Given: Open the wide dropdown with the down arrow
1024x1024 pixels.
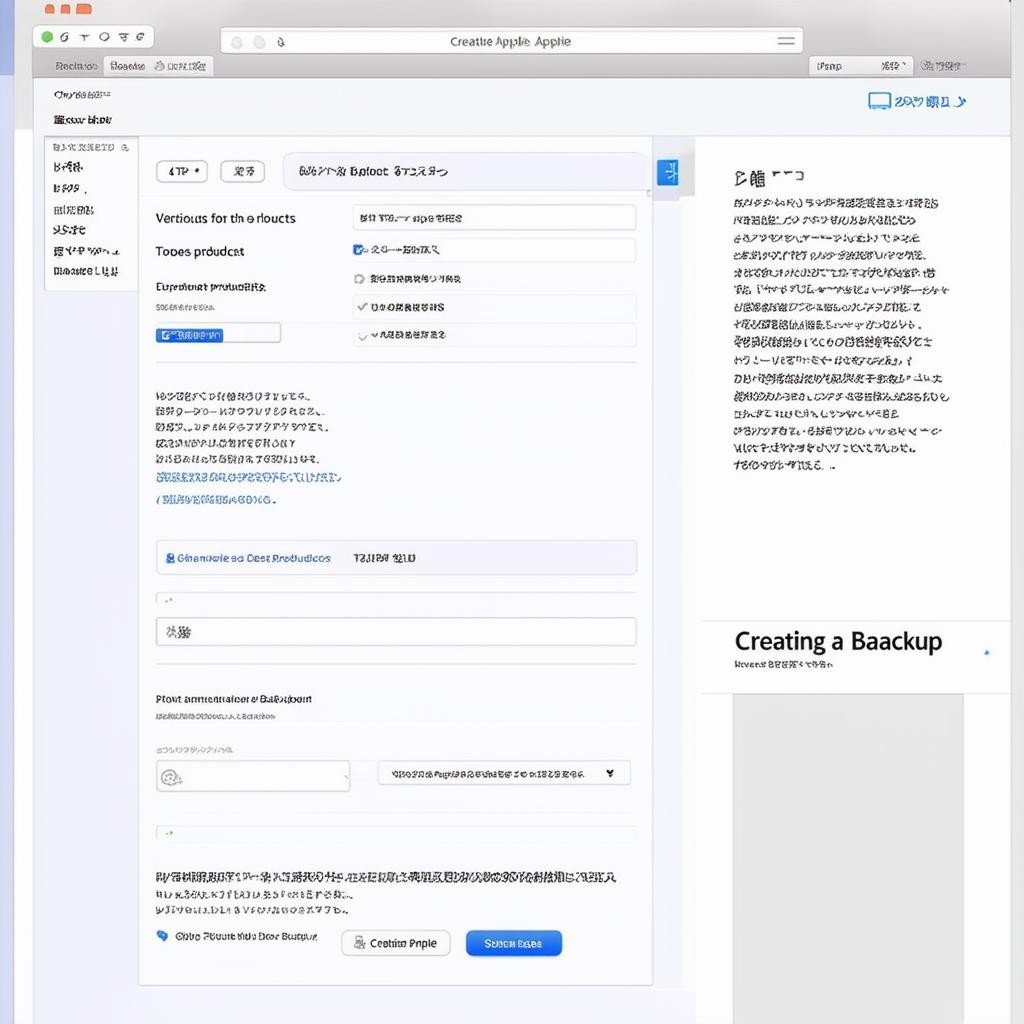Looking at the screenshot, I should pyautogui.click(x=503, y=773).
